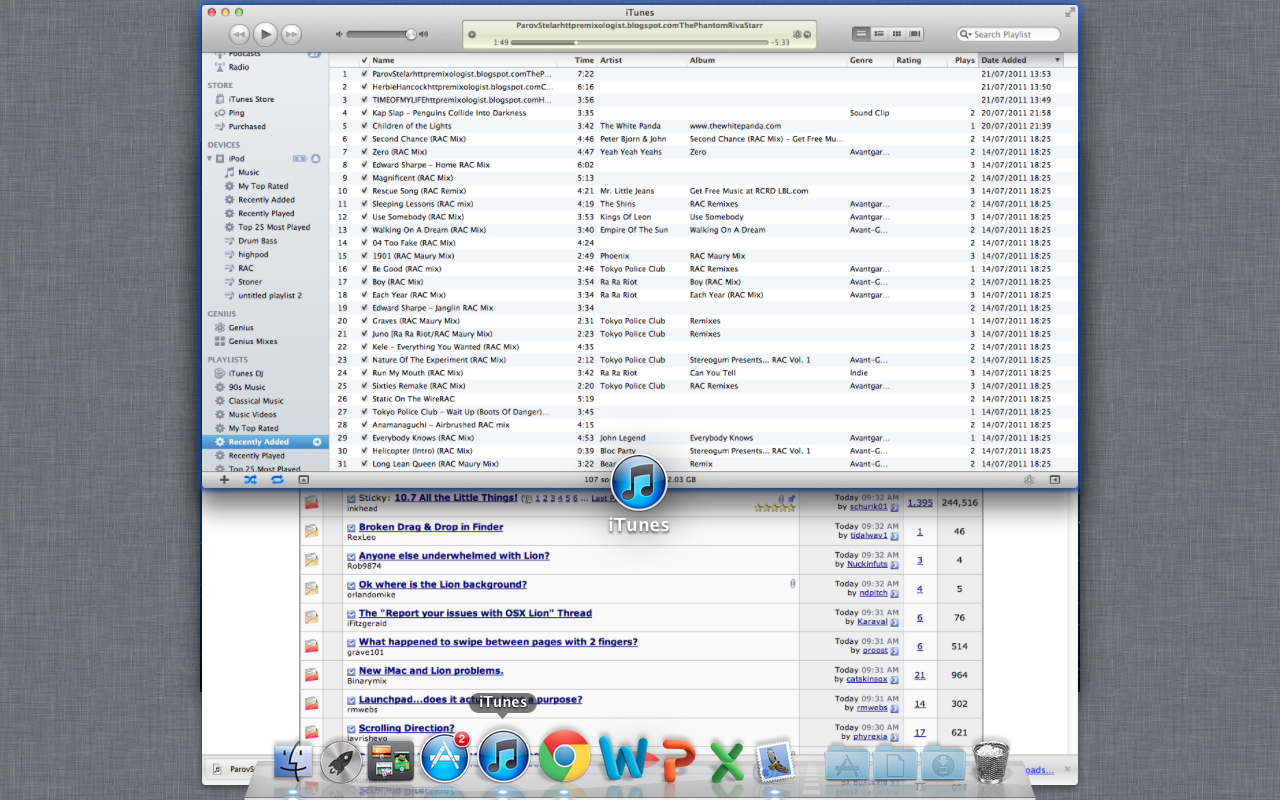Open the Downloads folder stack in Dock

click(x=943, y=763)
